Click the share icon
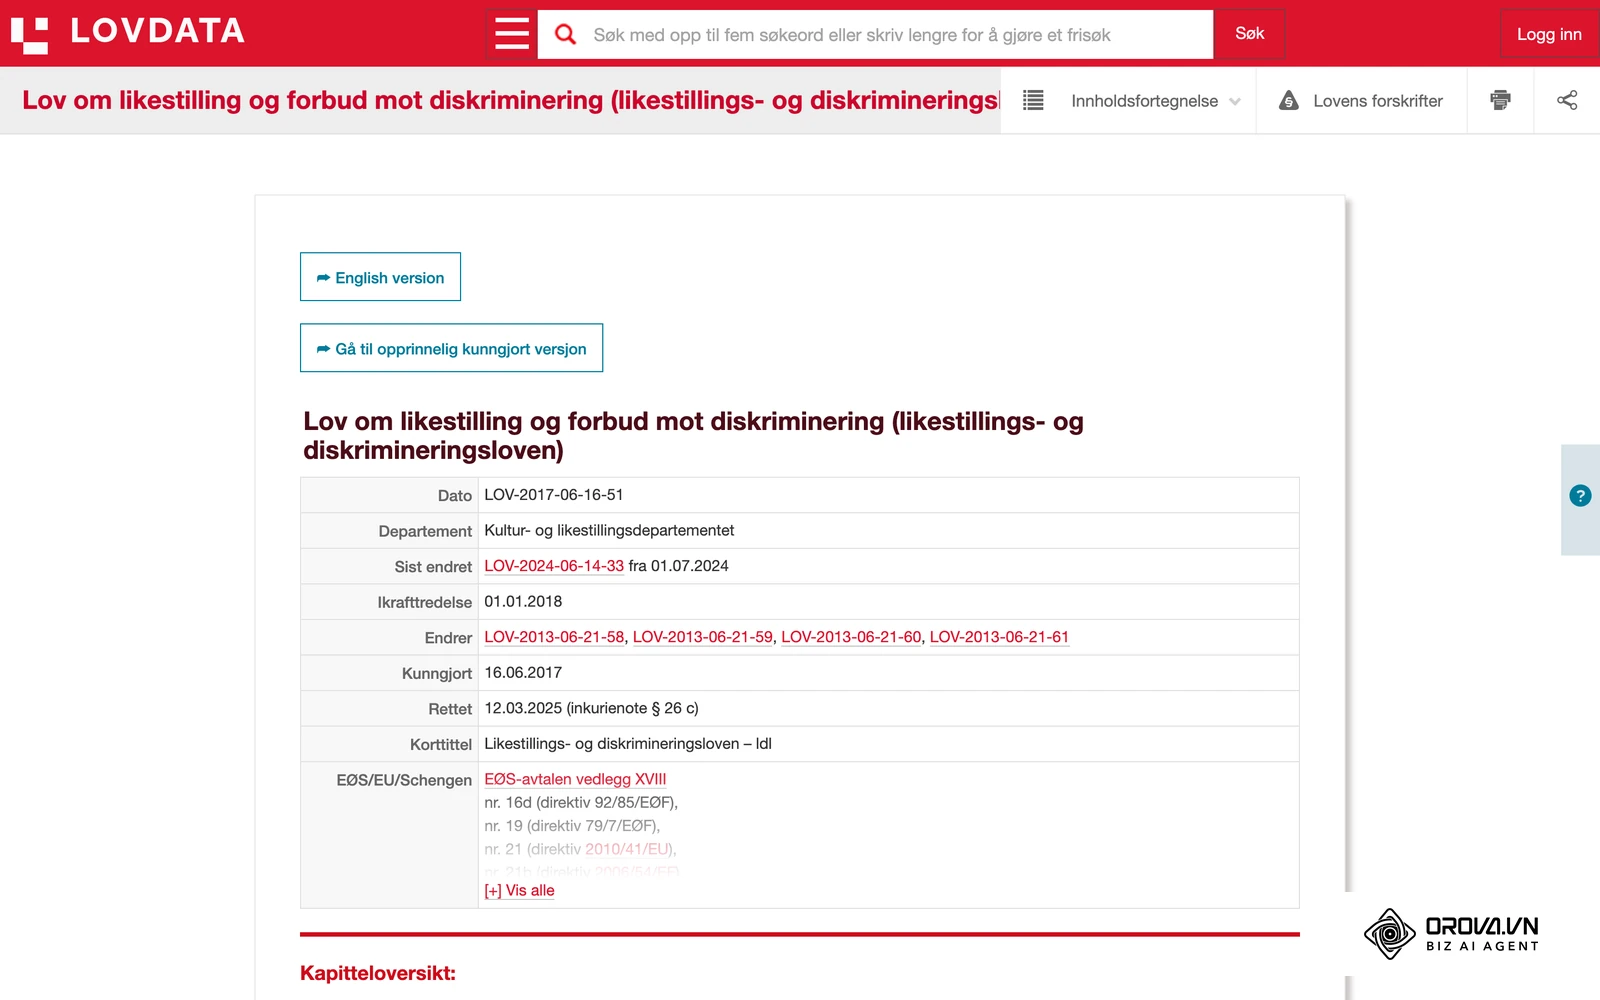 click(x=1567, y=100)
